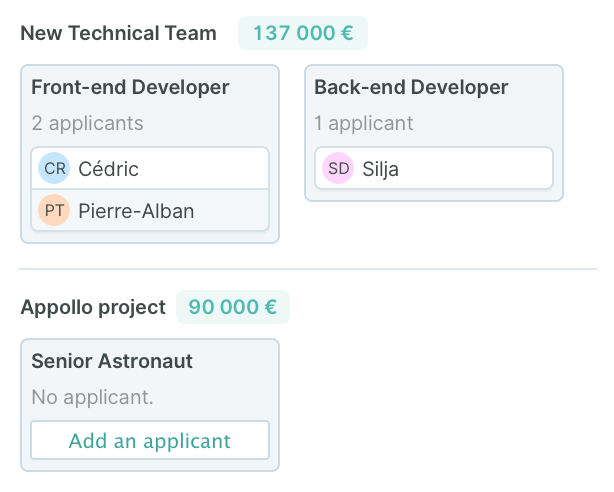Open the Front-end Developer job title
The height and width of the screenshot is (492, 614).
[130, 87]
